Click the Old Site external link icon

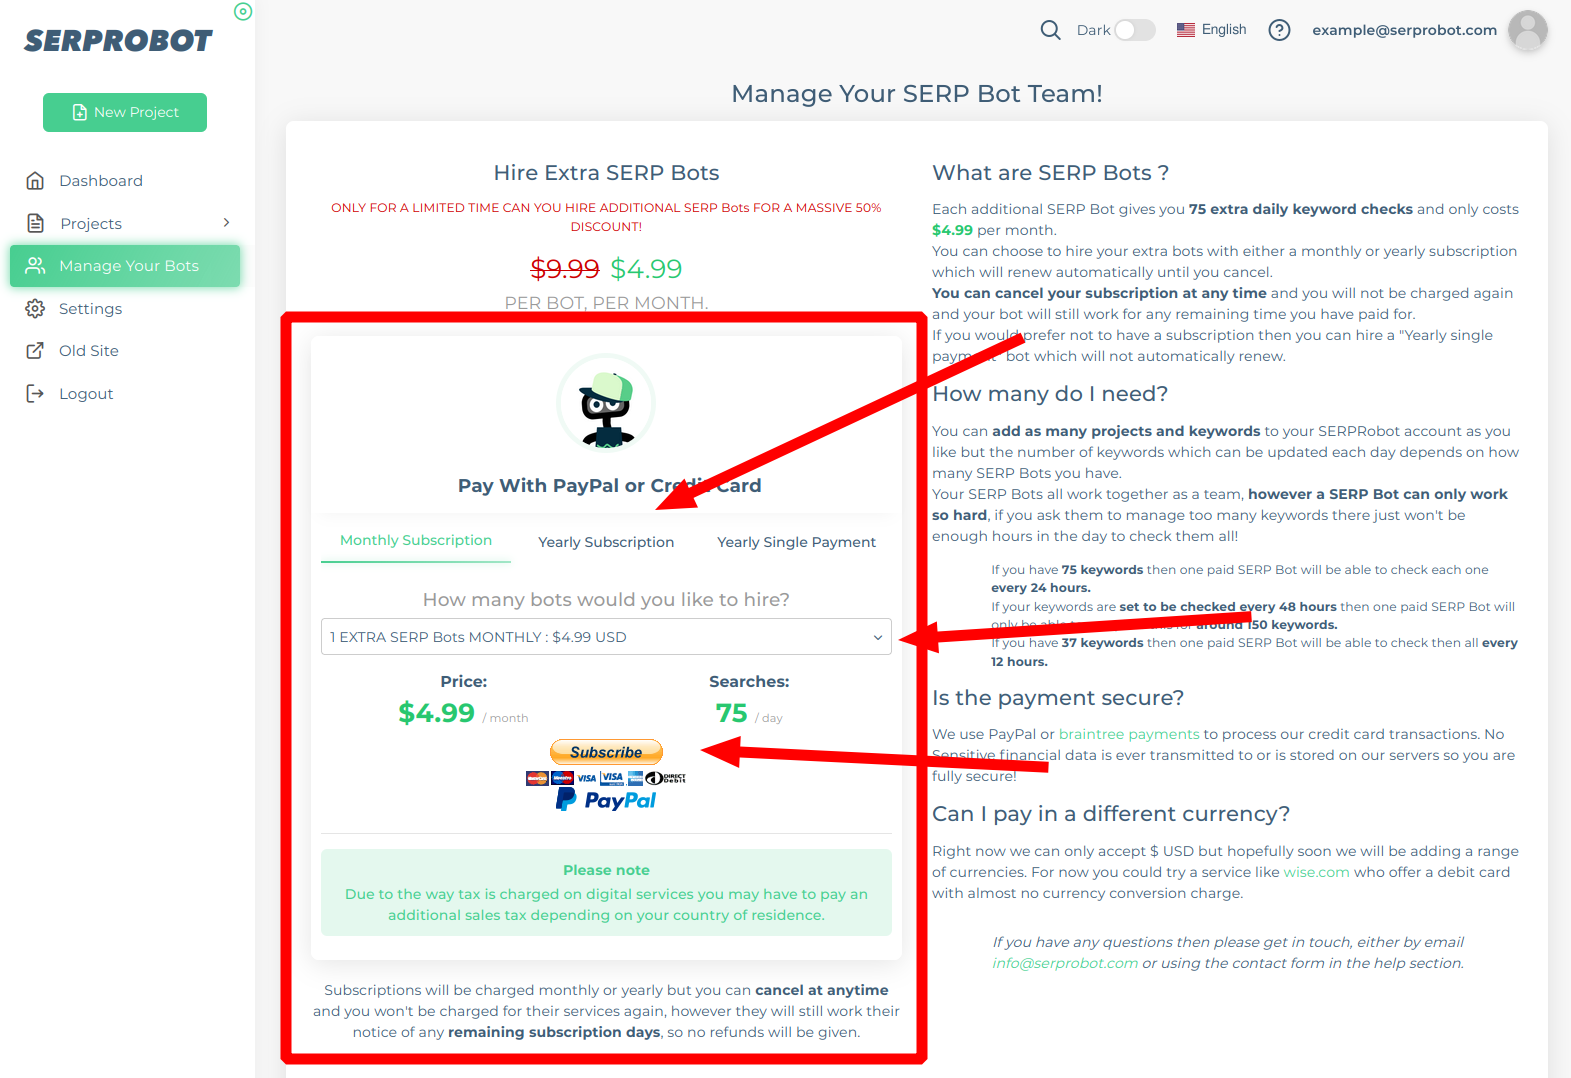point(35,351)
